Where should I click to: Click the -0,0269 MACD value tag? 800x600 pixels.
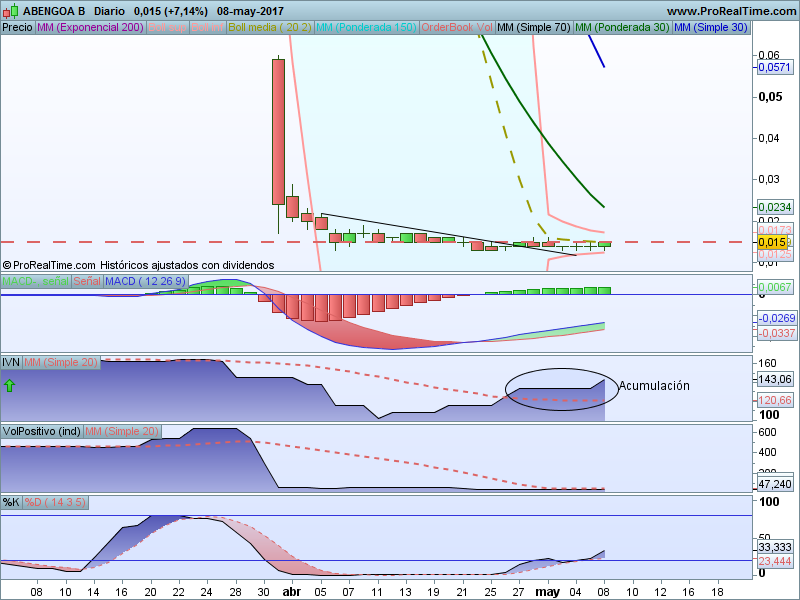click(x=776, y=318)
